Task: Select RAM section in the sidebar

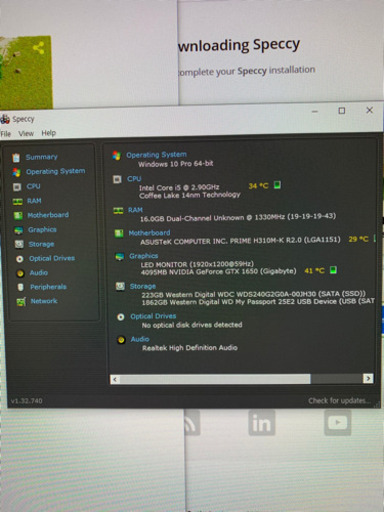Action: tap(34, 201)
